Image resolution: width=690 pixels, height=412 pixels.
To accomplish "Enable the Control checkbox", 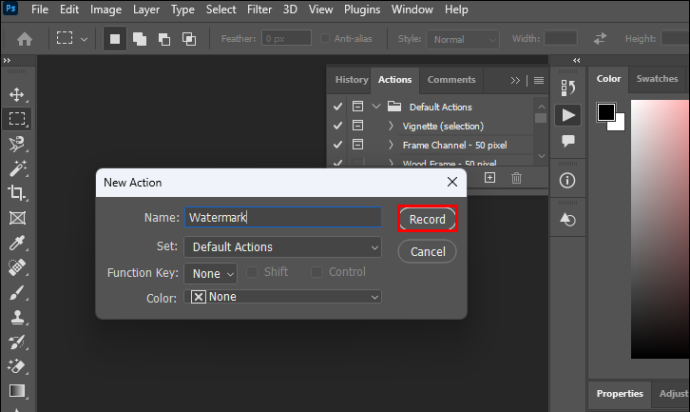I will pyautogui.click(x=316, y=272).
